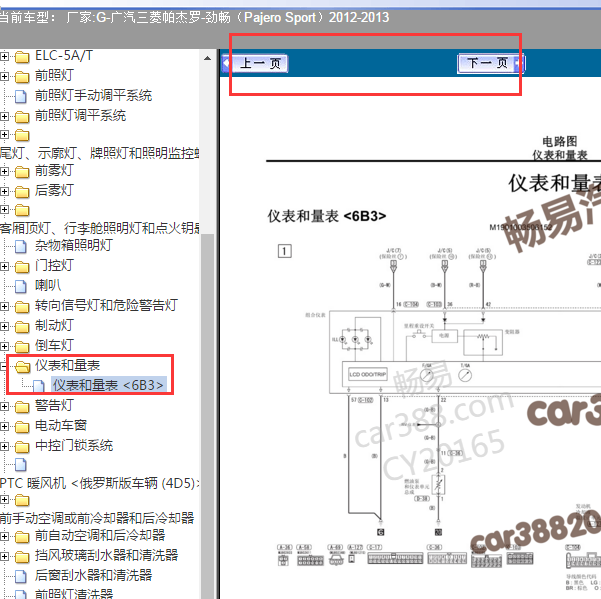The width and height of the screenshot is (601, 599).
Task: Click the 前雾灯 folder icon
Action: (x=22, y=172)
